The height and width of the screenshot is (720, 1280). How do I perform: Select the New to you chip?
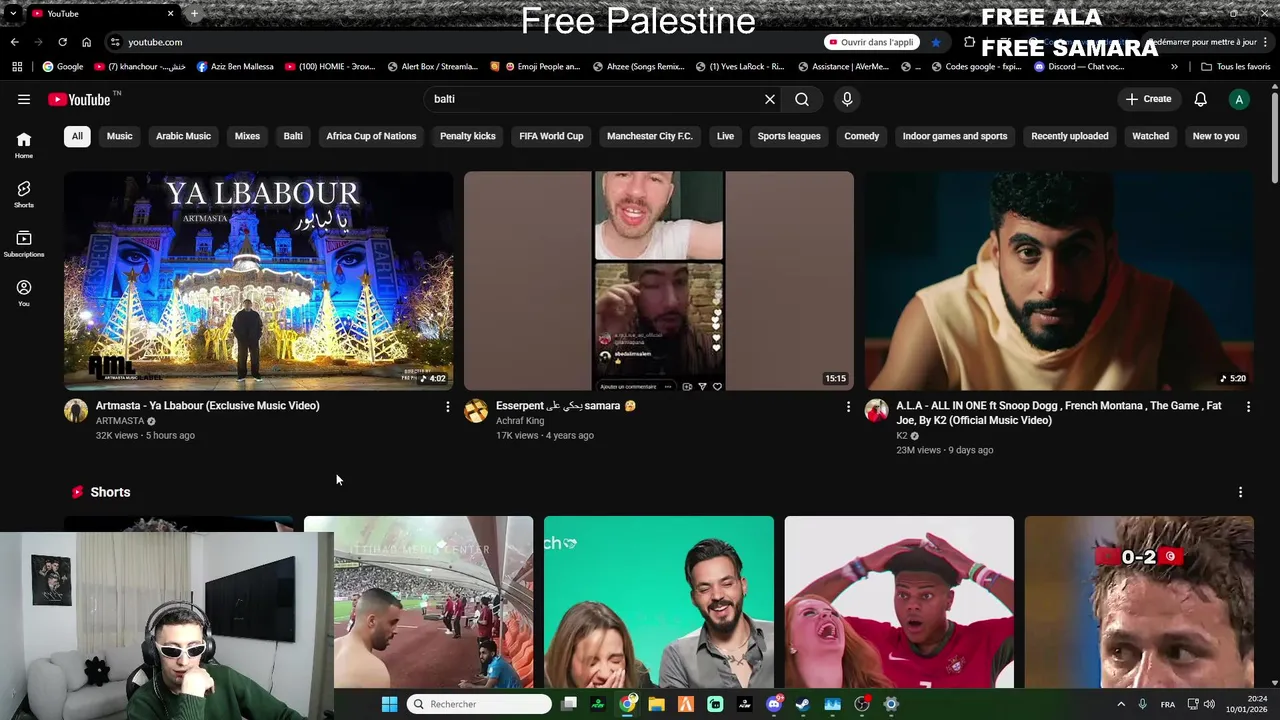[x=1216, y=136]
